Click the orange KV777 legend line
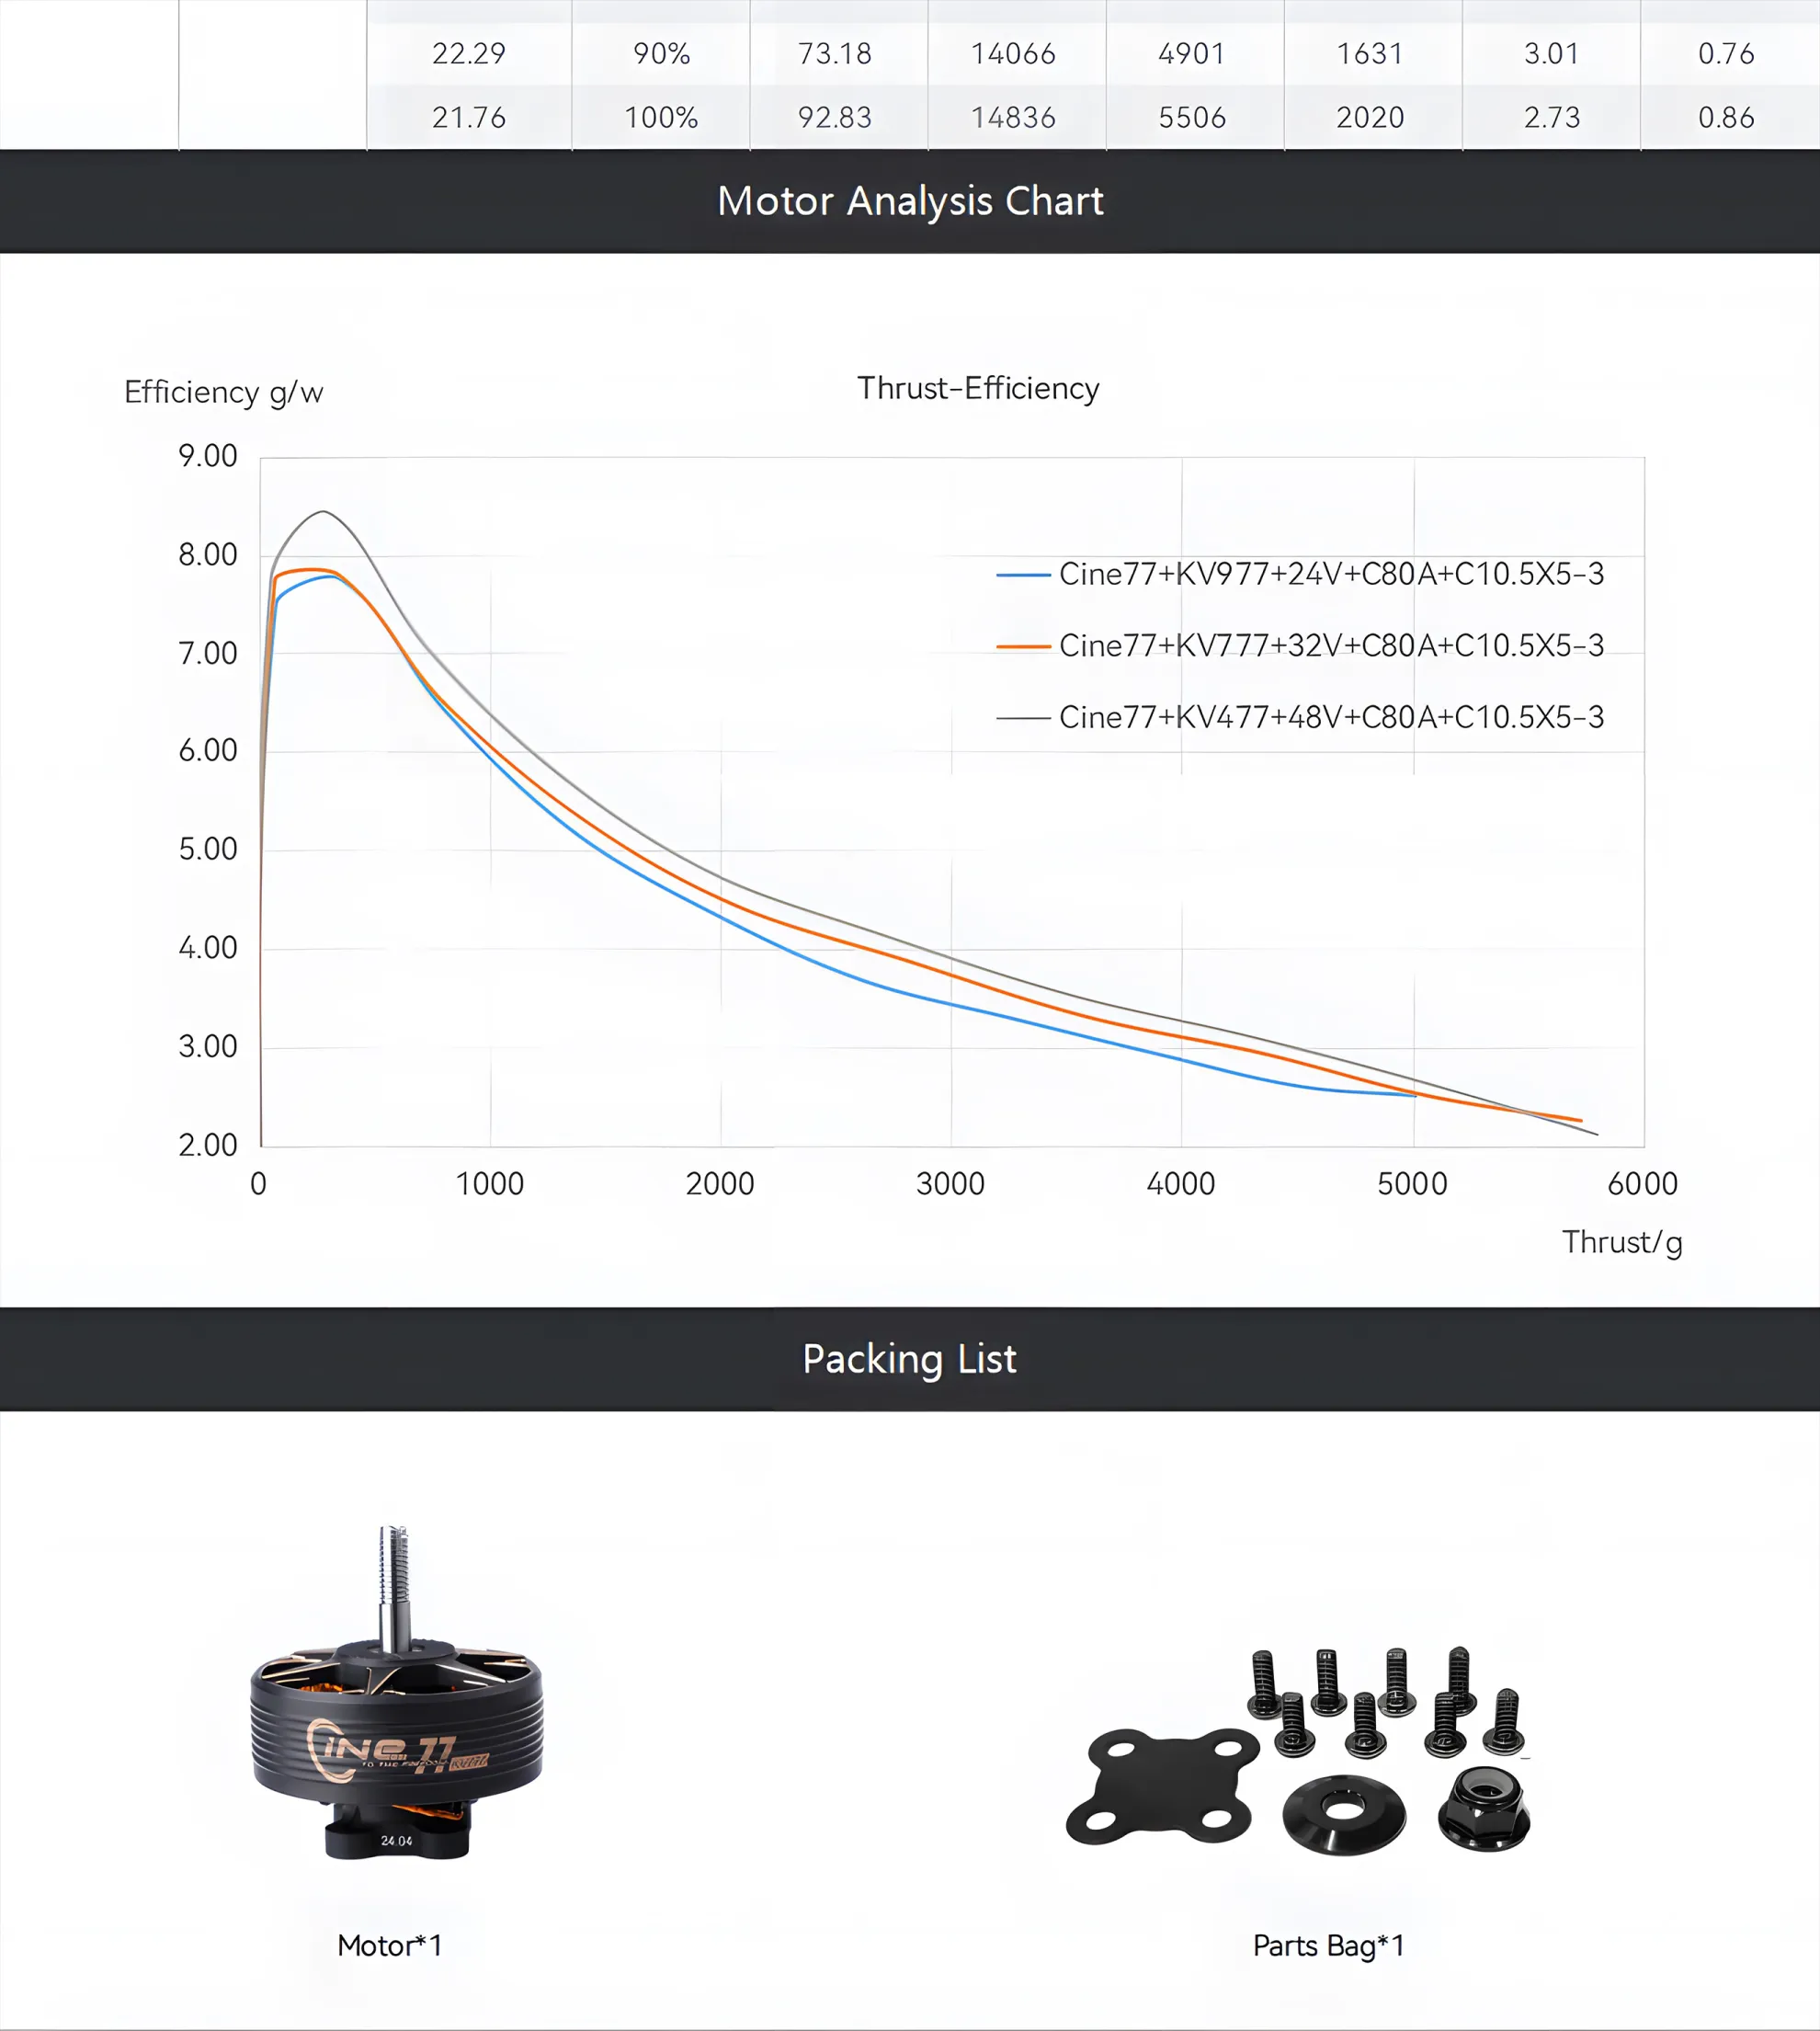1820x2031 pixels. [1022, 647]
